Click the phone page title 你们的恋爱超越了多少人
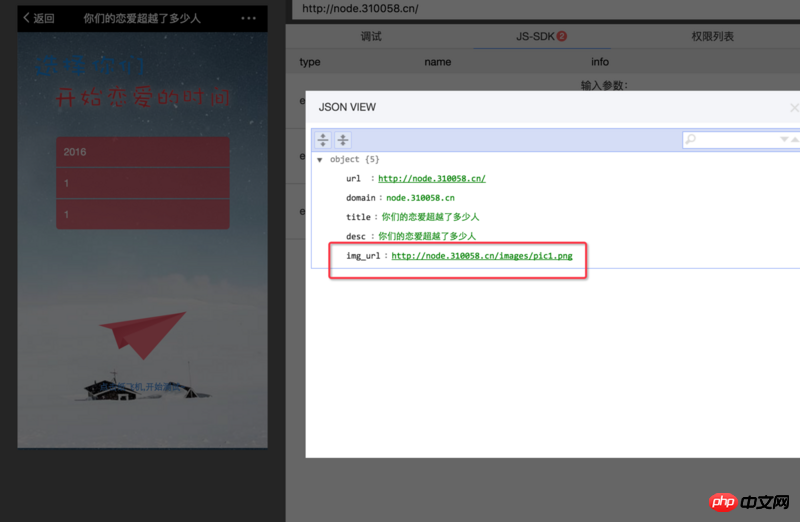800x522 pixels. click(x=142, y=18)
